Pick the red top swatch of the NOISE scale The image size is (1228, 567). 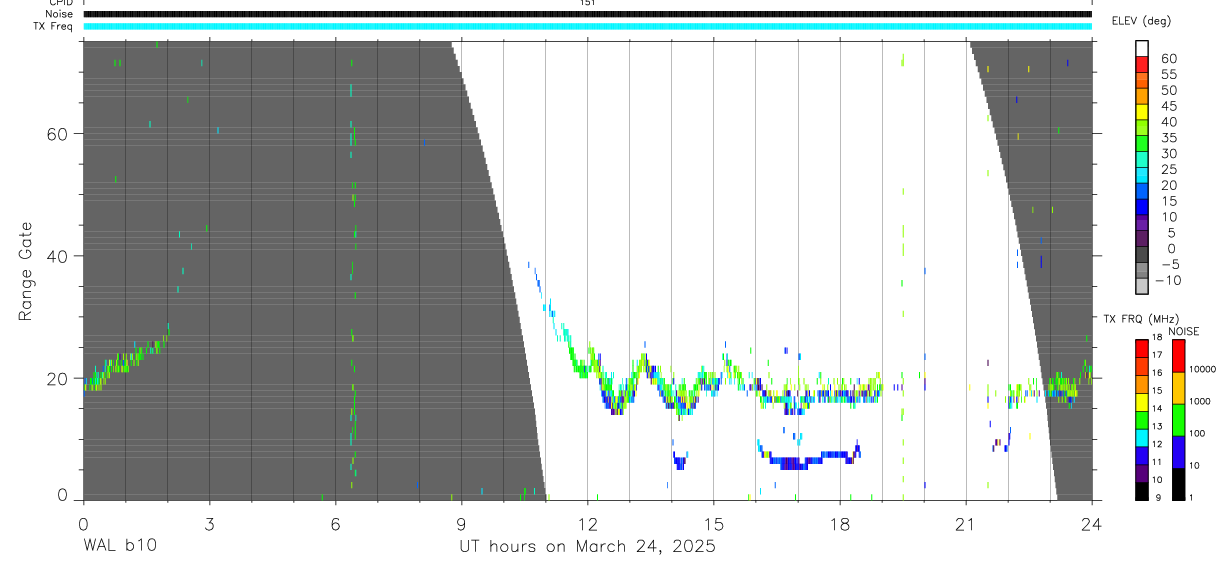[1178, 356]
